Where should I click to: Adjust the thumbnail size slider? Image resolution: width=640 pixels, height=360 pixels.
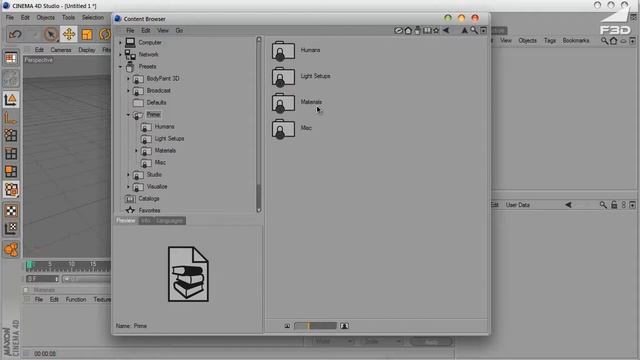[316, 326]
